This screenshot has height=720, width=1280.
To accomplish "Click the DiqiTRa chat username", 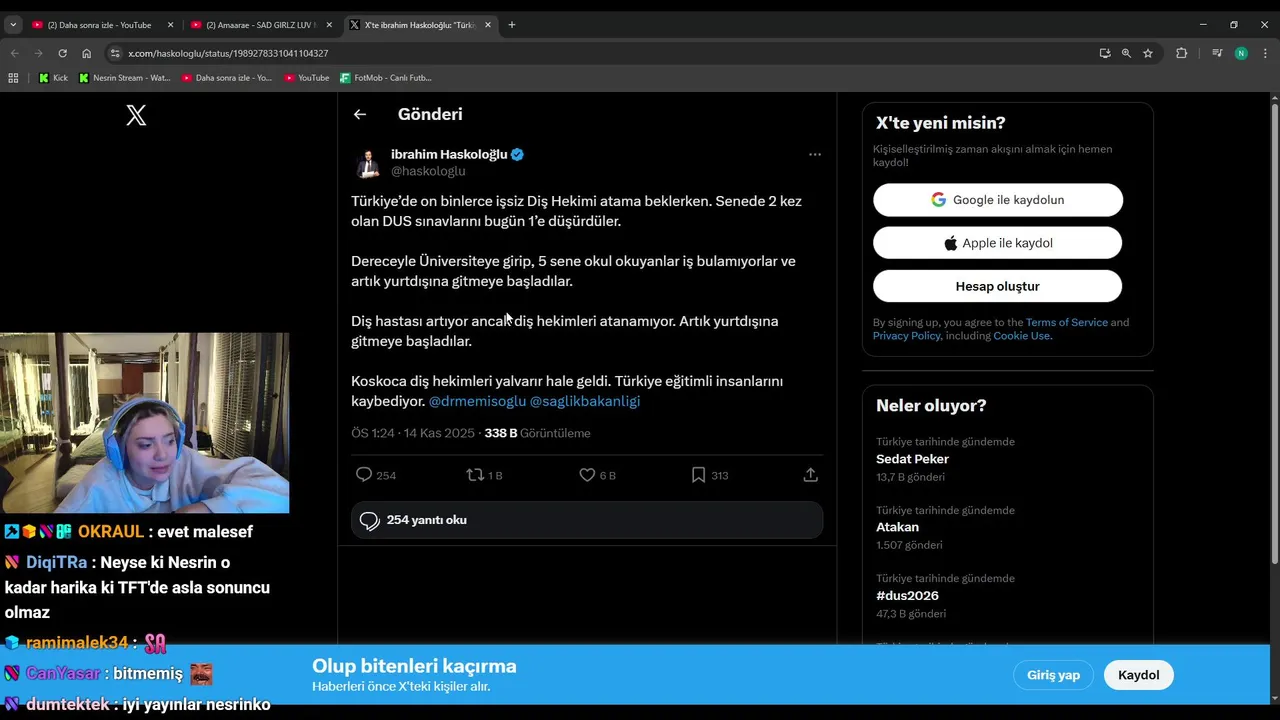I will 57,562.
